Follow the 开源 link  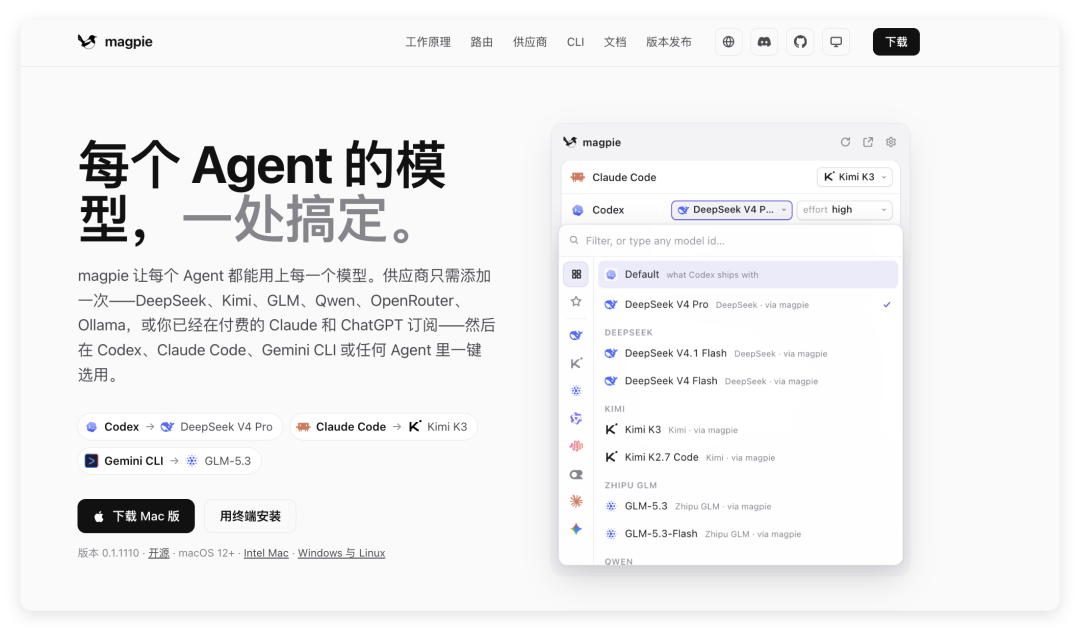tap(158, 553)
